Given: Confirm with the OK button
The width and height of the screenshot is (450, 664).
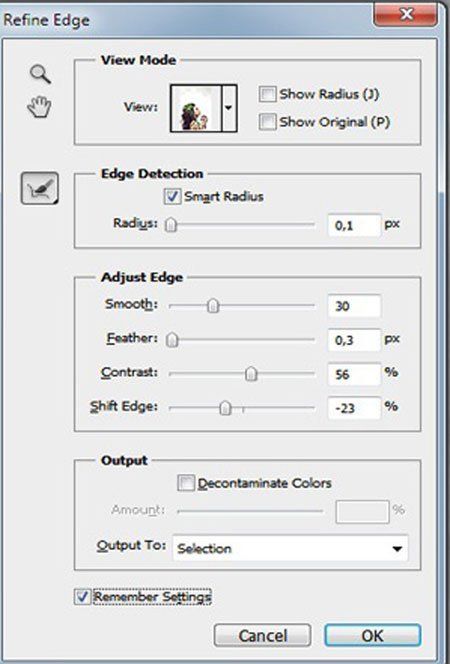Looking at the screenshot, I should coord(373,635).
